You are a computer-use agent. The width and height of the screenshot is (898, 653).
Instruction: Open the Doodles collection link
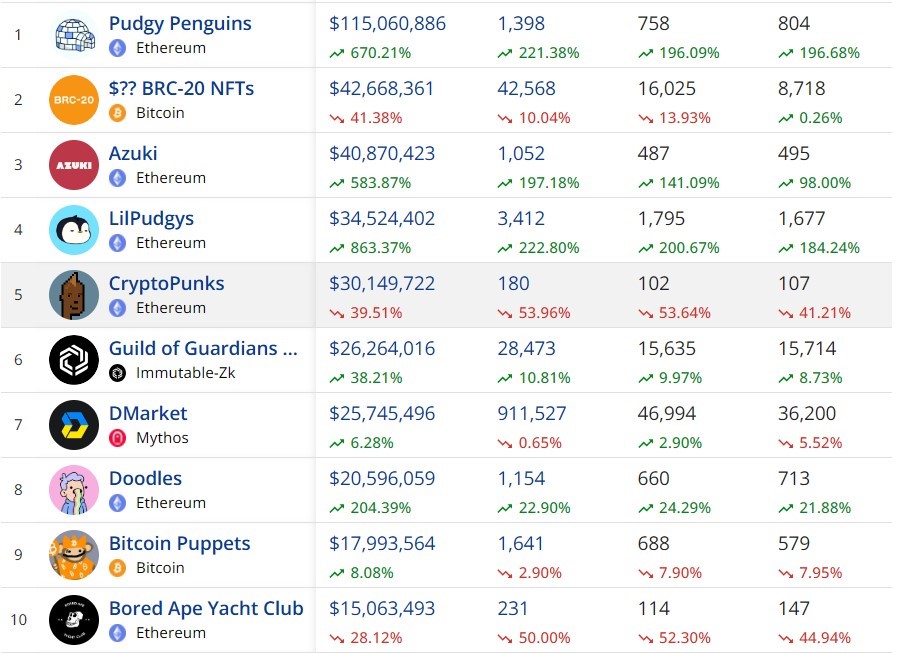pyautogui.click(x=145, y=478)
